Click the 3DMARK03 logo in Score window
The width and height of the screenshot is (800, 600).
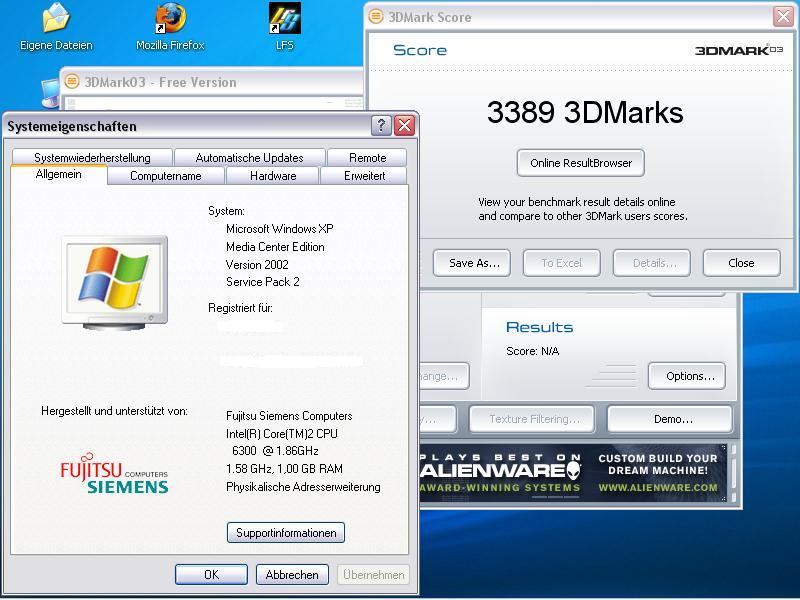pyautogui.click(x=739, y=50)
